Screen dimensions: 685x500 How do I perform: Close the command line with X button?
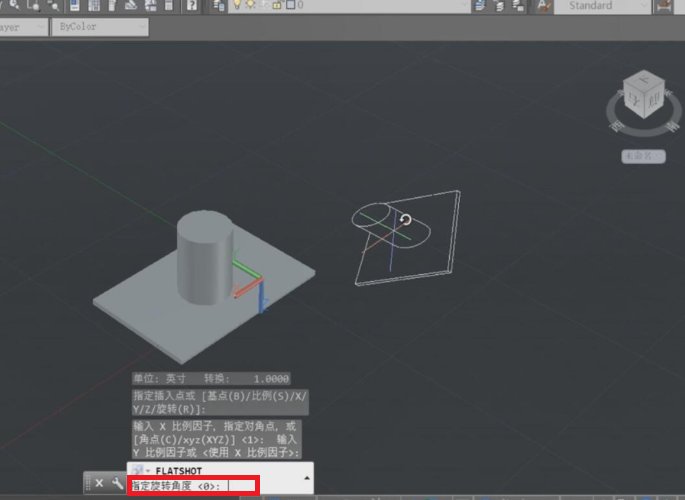coord(99,484)
